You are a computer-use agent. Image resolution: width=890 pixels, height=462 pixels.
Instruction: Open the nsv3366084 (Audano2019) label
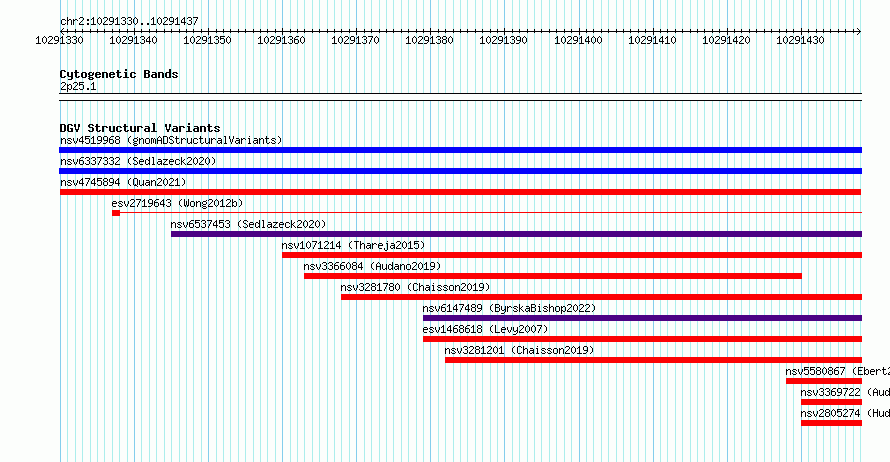coord(372,266)
